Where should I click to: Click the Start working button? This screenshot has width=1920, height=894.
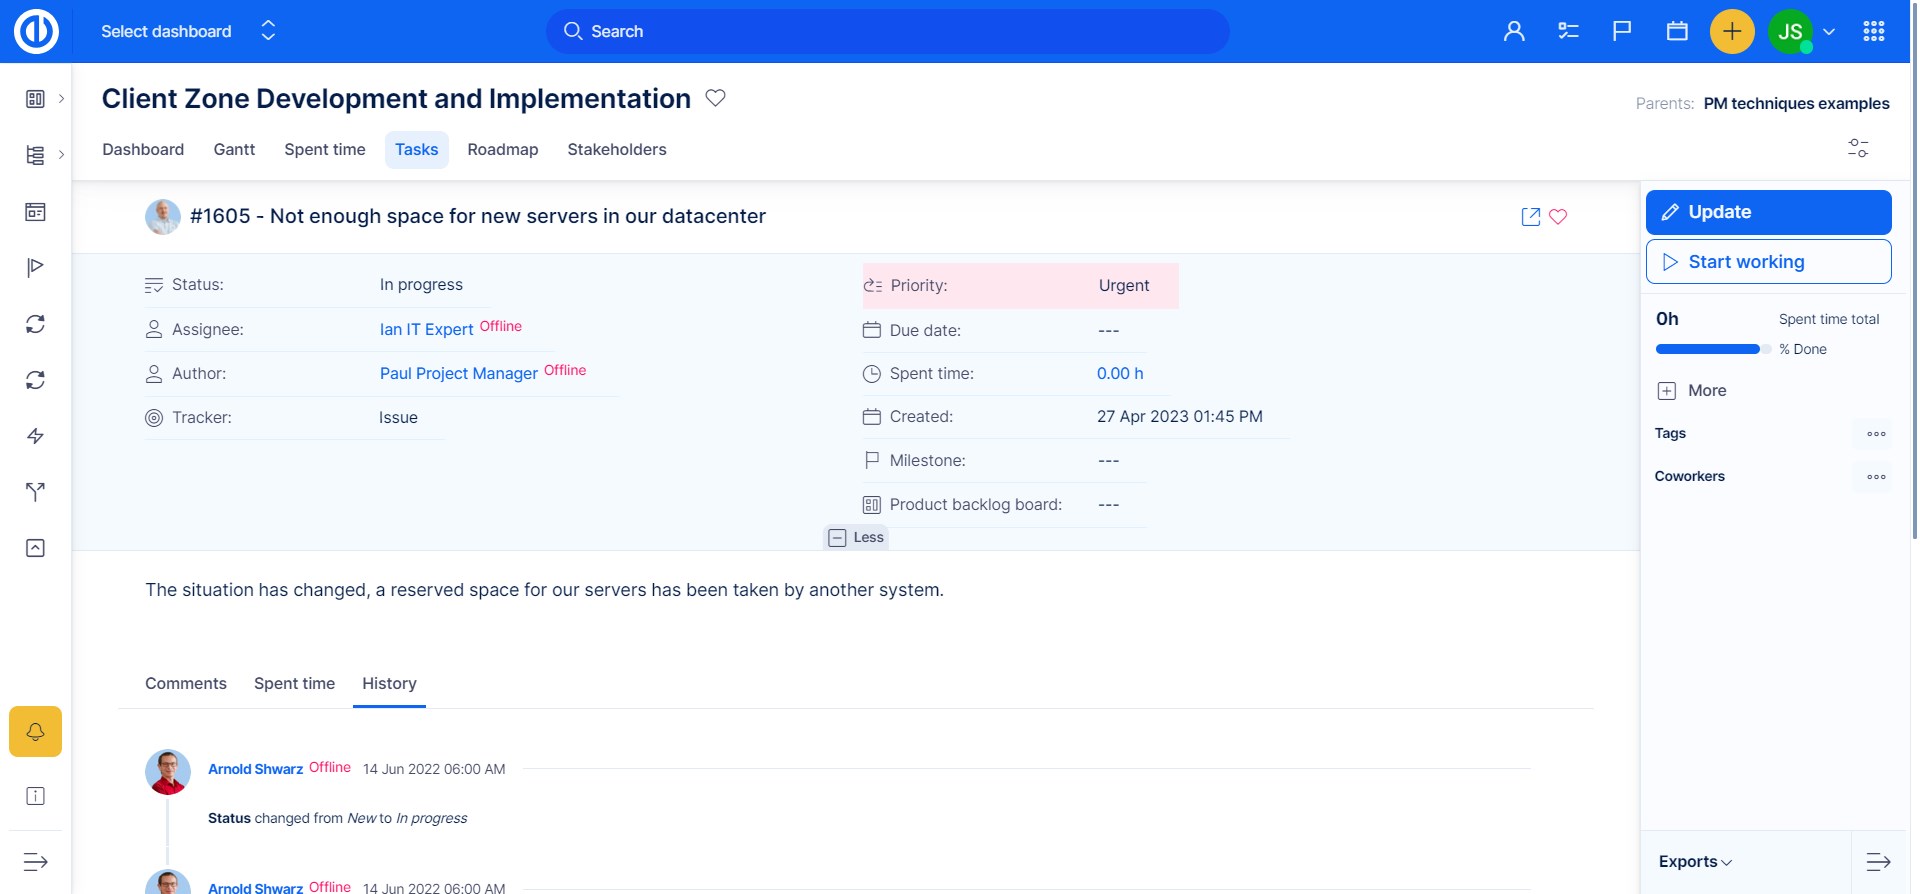[x=1768, y=262]
